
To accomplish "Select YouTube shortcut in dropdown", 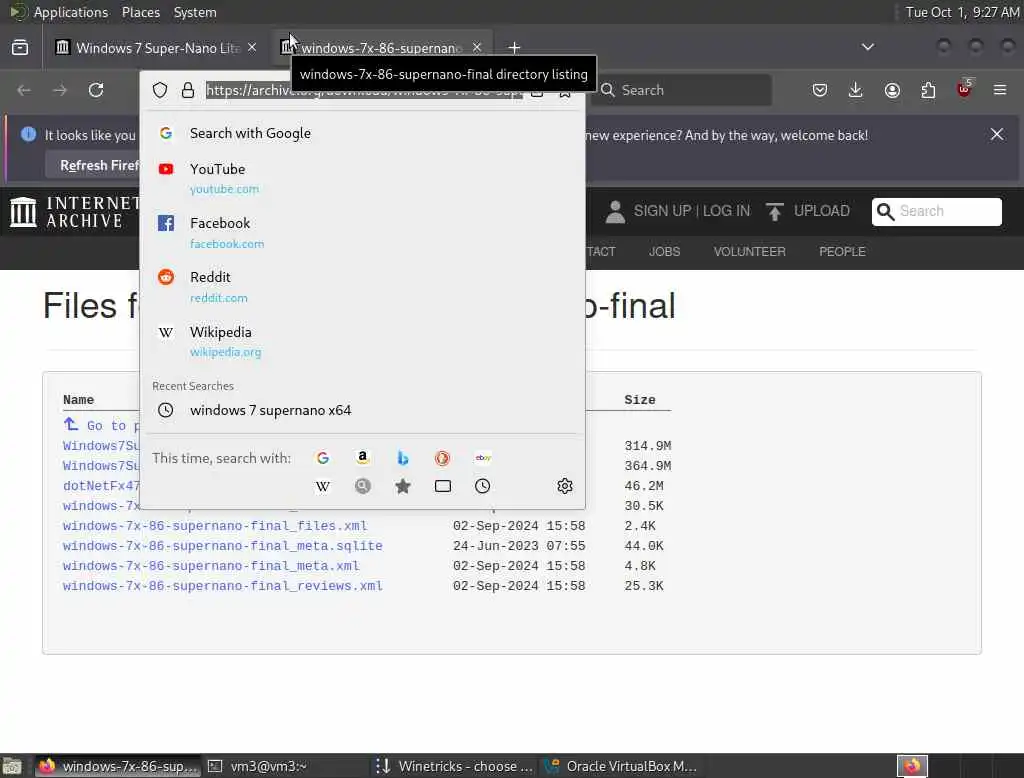I will [362, 178].
